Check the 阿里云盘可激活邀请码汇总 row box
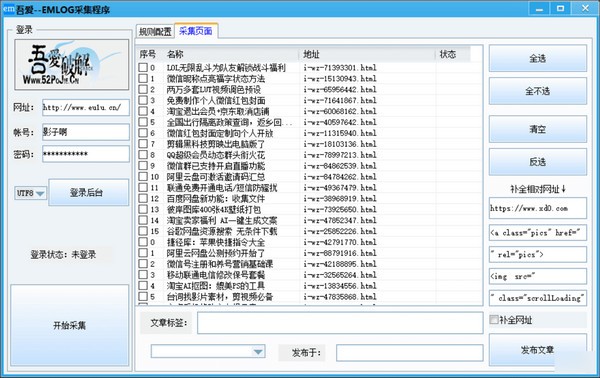This screenshot has width=600, height=378. pyautogui.click(x=143, y=177)
